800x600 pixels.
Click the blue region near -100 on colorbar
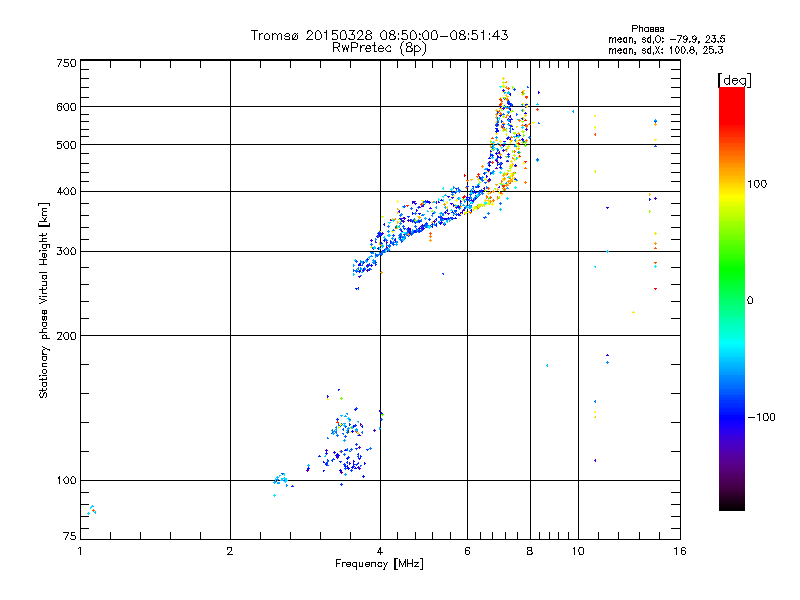[x=732, y=417]
